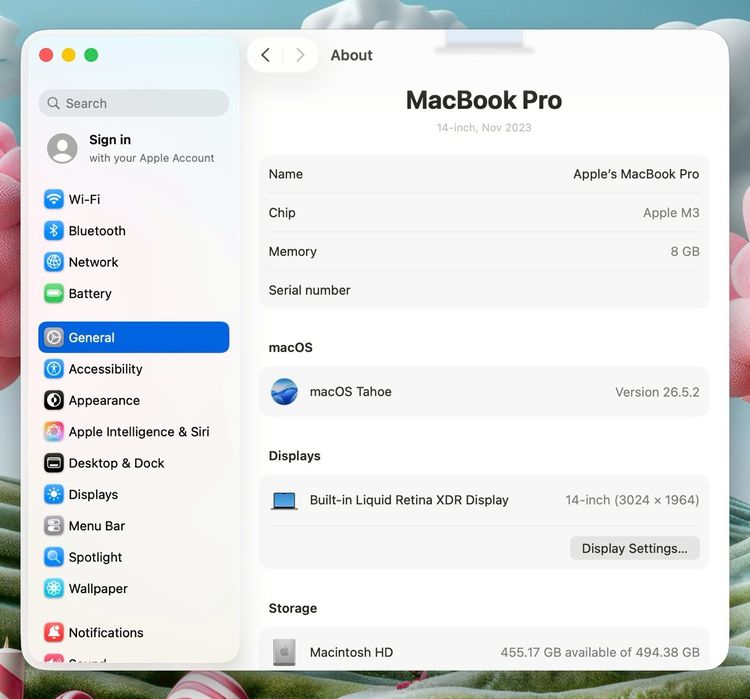750x699 pixels.
Task: Click the green Battery icon
Action: coord(54,293)
